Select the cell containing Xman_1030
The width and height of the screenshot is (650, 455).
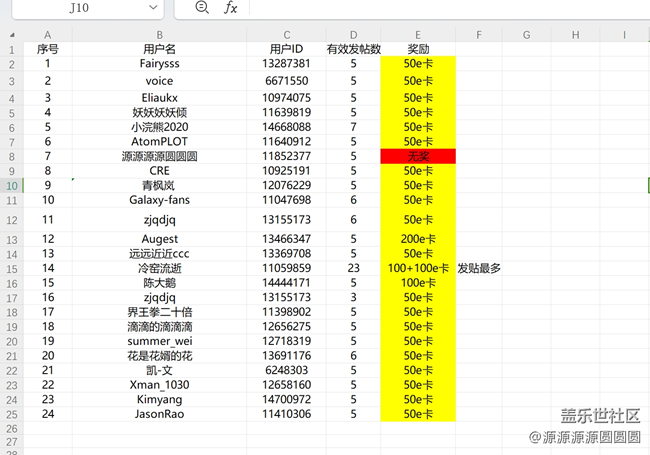(x=159, y=385)
